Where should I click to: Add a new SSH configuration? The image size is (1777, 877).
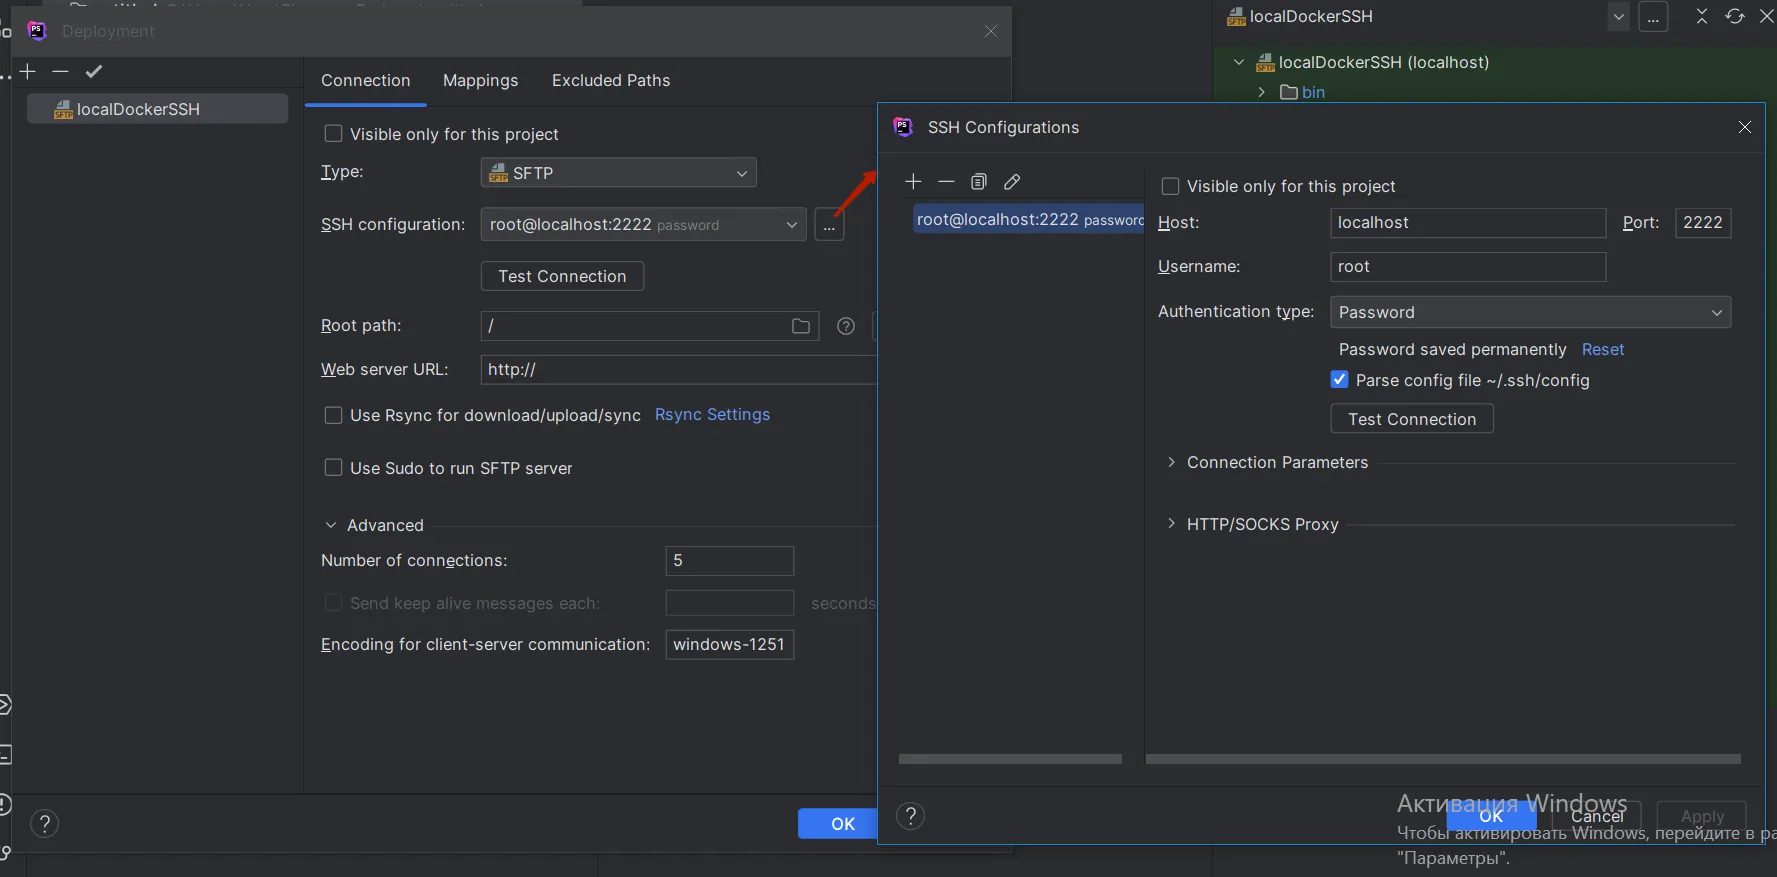[913, 181]
